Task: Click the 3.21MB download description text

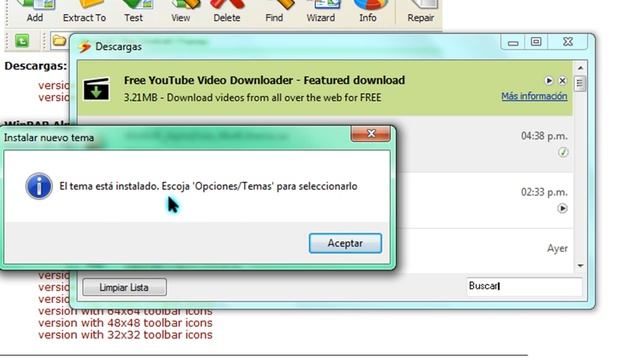Action: point(252,98)
